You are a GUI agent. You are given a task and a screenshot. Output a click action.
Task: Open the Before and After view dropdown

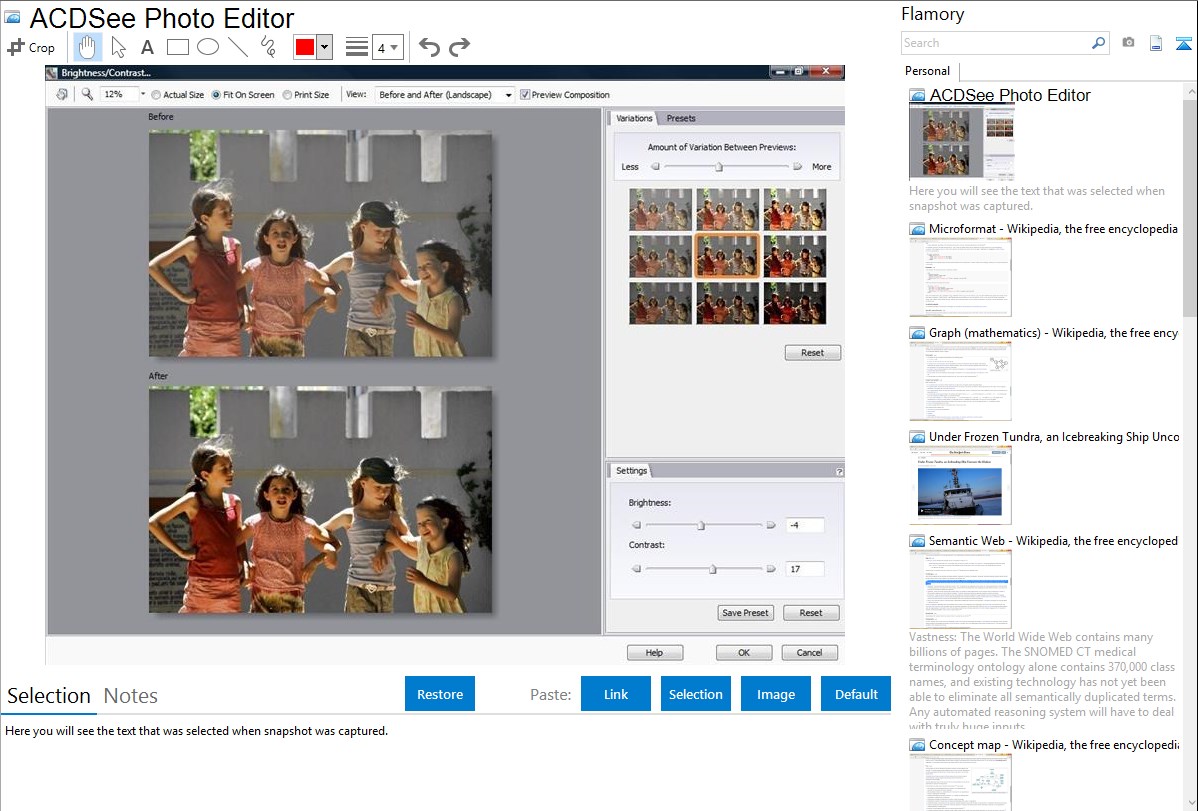445,95
